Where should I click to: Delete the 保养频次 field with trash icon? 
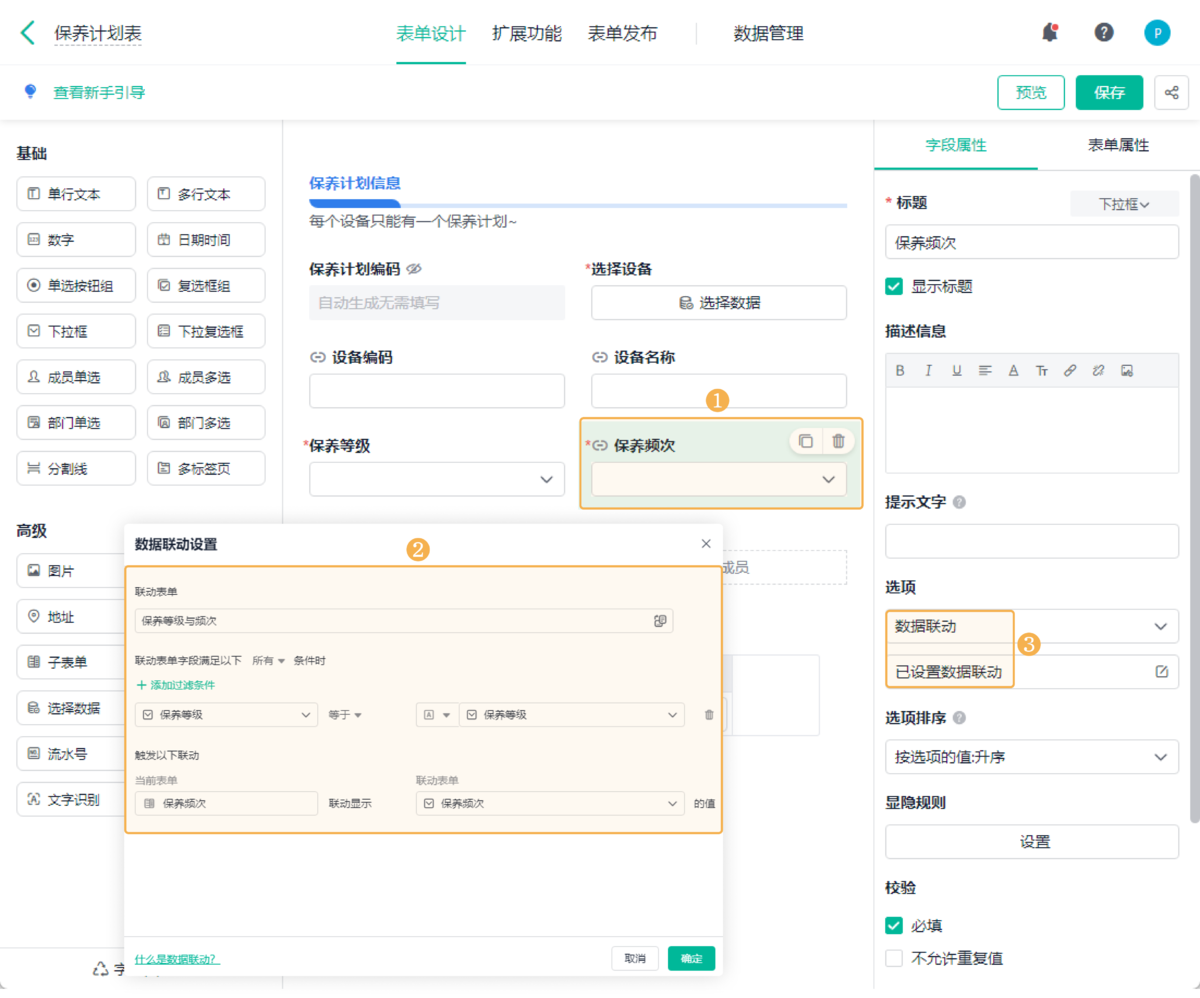click(x=838, y=440)
